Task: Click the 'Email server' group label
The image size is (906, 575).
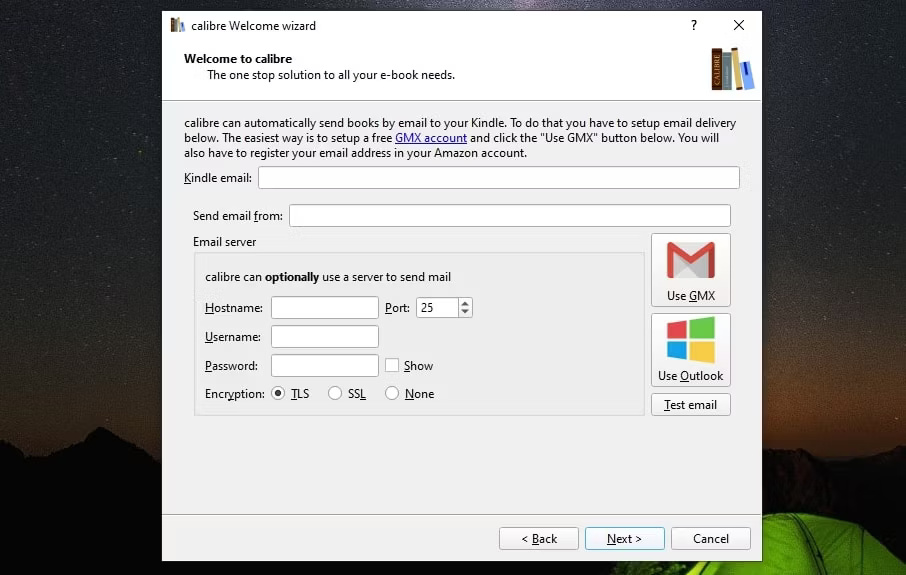Action: (x=224, y=242)
